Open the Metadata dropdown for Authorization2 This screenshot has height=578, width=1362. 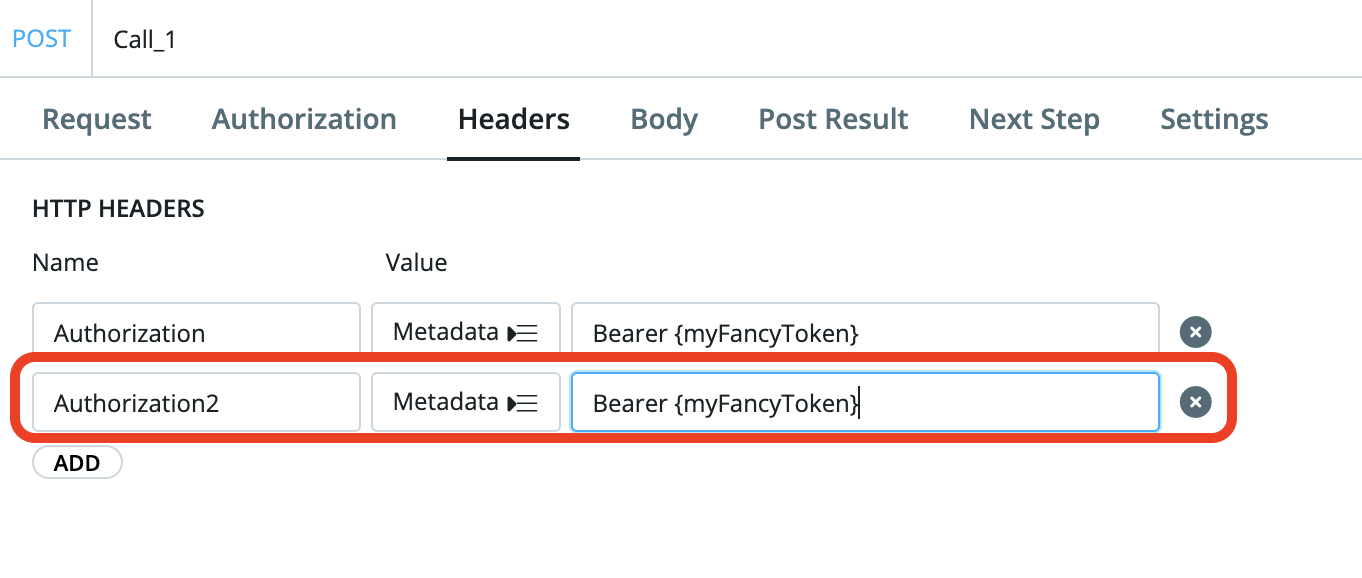(x=466, y=402)
